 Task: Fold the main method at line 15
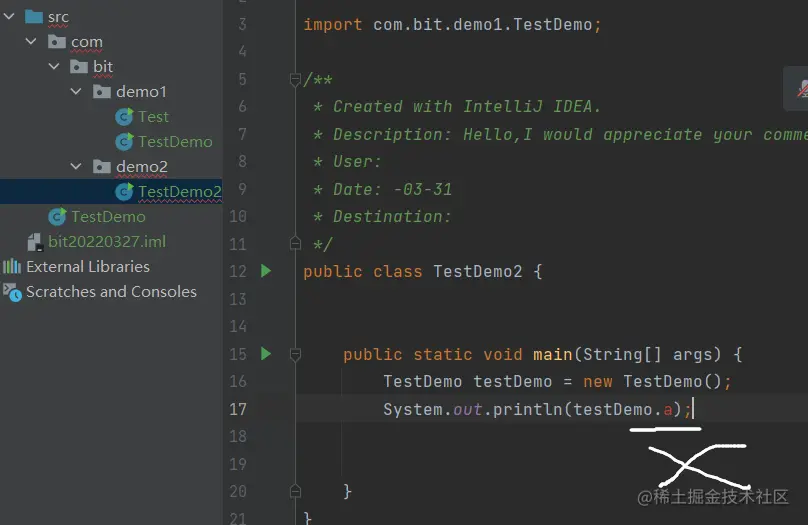coord(295,354)
